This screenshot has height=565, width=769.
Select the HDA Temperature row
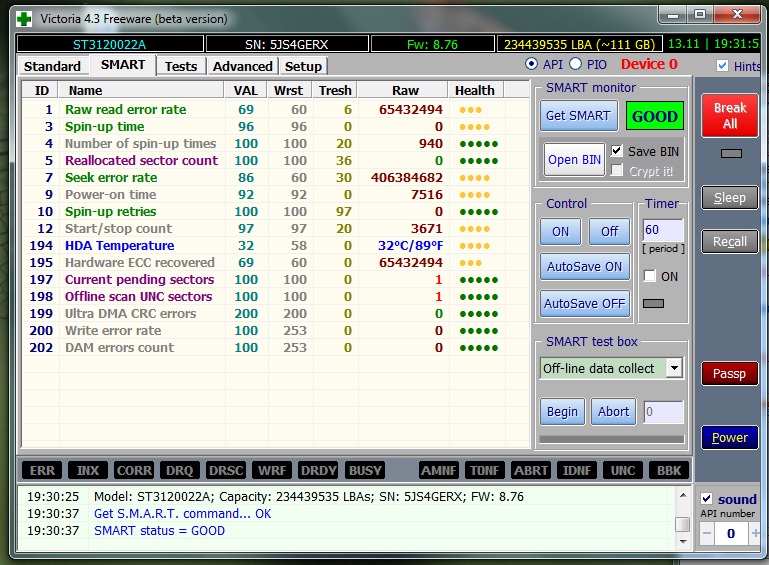click(275, 245)
